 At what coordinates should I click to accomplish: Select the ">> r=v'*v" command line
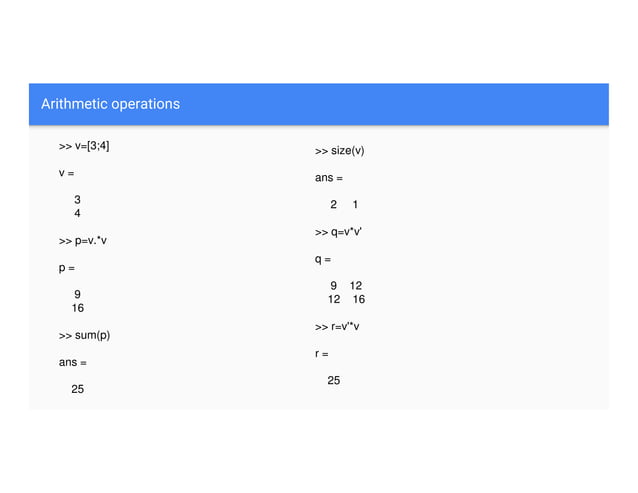[337, 327]
